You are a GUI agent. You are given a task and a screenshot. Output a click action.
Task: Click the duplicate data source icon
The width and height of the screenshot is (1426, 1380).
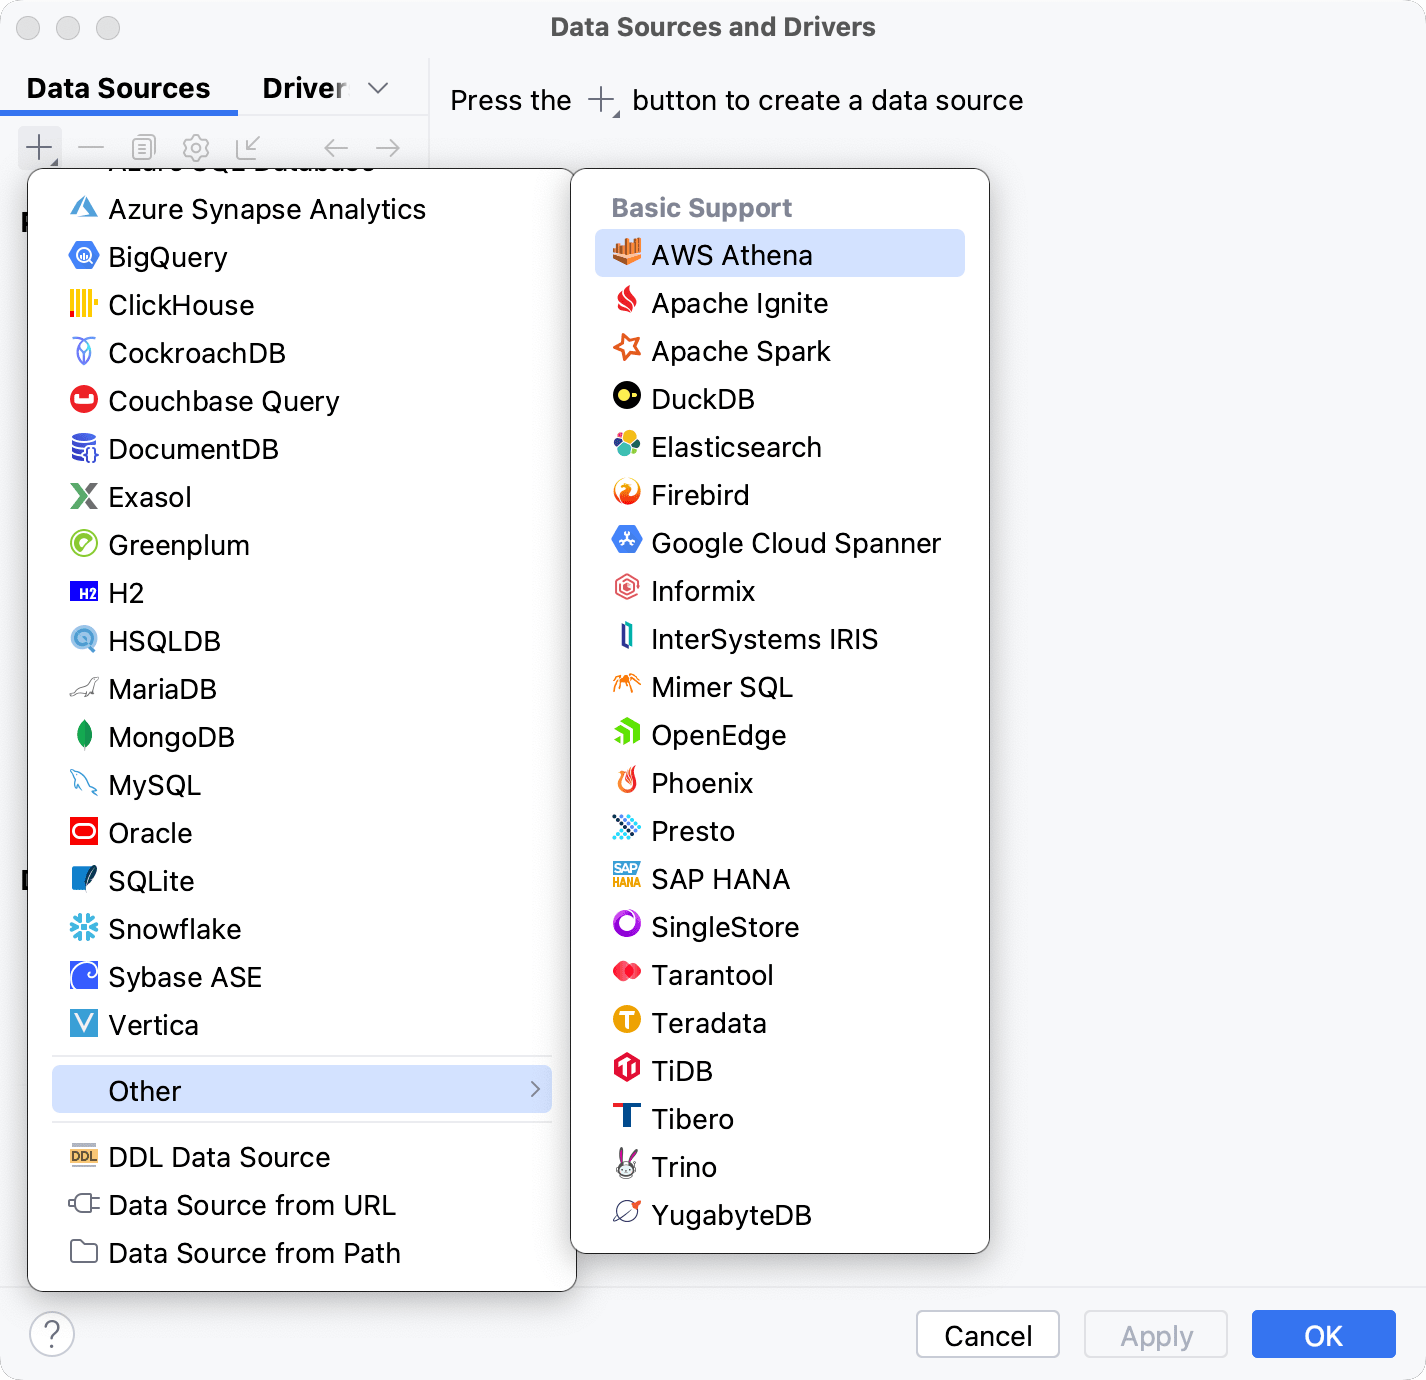pos(143,148)
